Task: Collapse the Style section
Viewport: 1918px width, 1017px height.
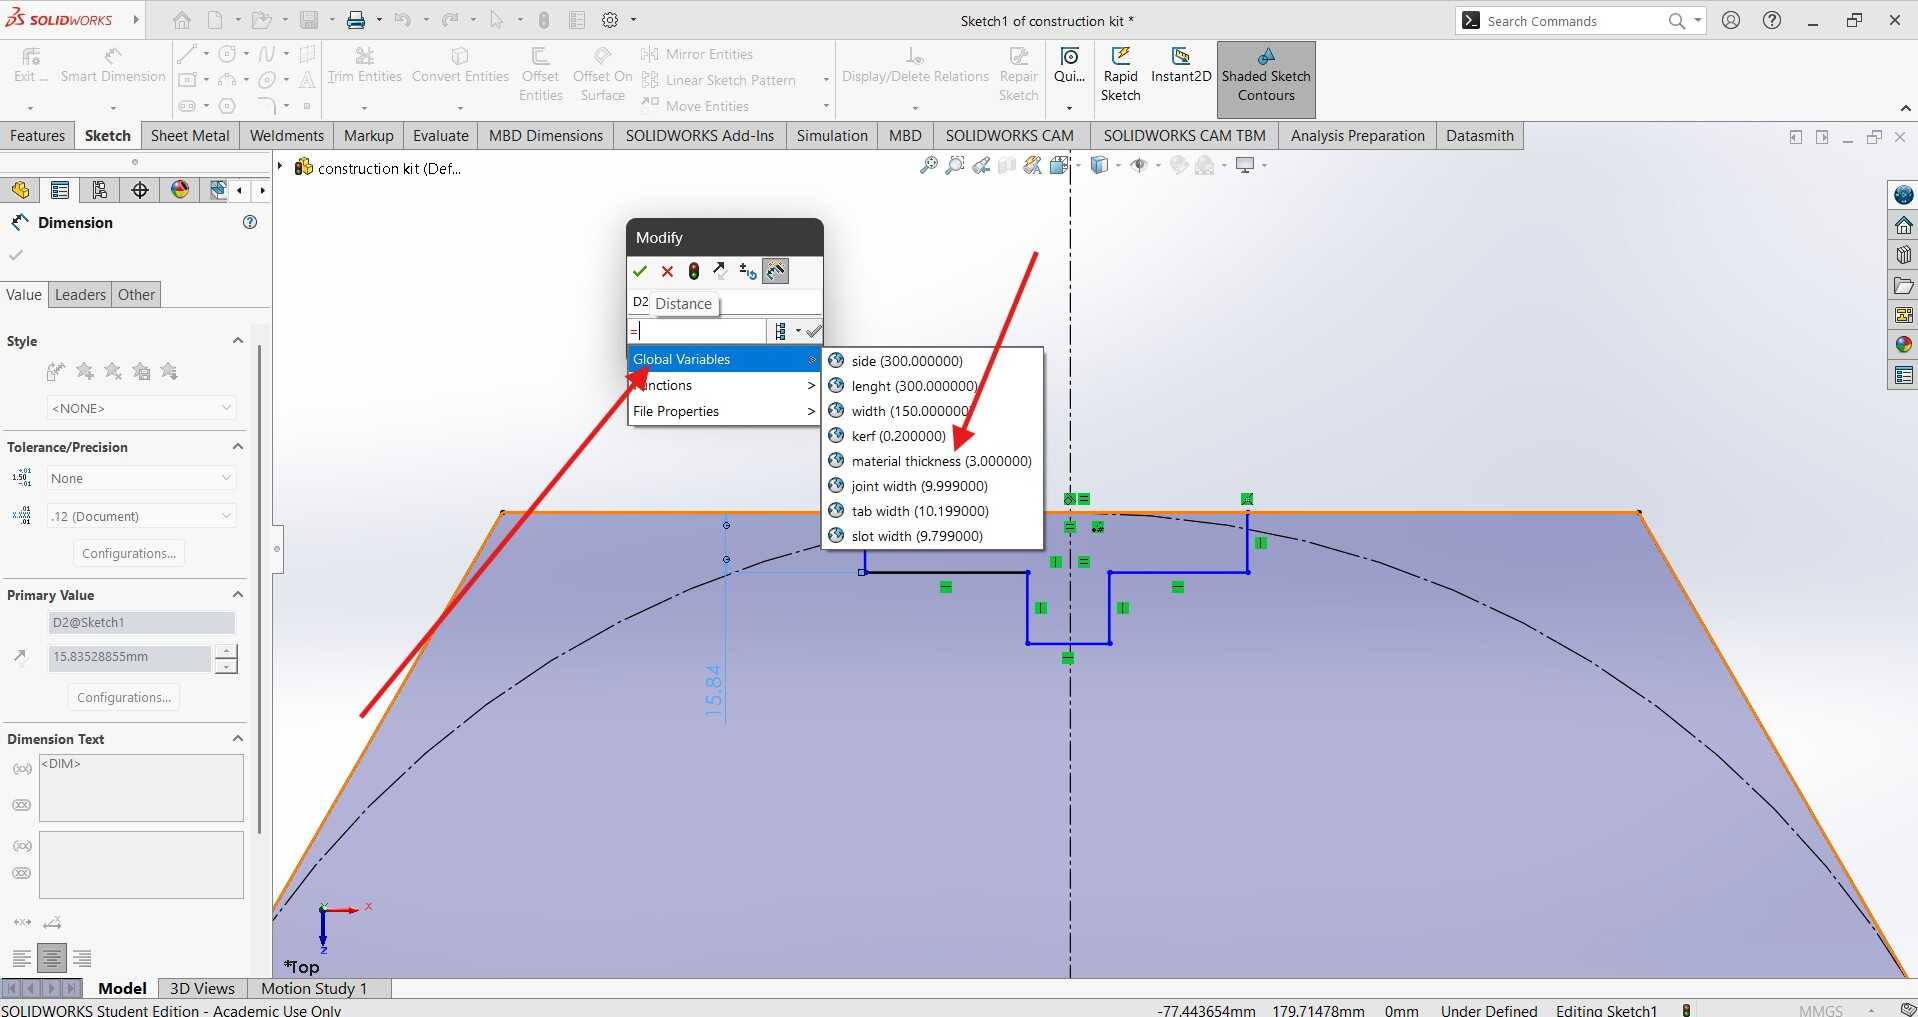Action: pyautogui.click(x=238, y=341)
